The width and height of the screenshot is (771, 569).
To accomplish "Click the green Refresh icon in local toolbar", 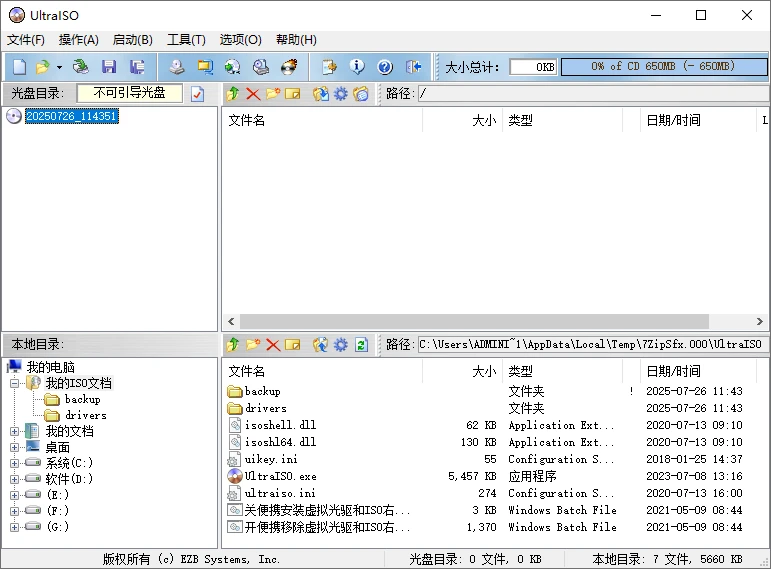I will tap(361, 345).
